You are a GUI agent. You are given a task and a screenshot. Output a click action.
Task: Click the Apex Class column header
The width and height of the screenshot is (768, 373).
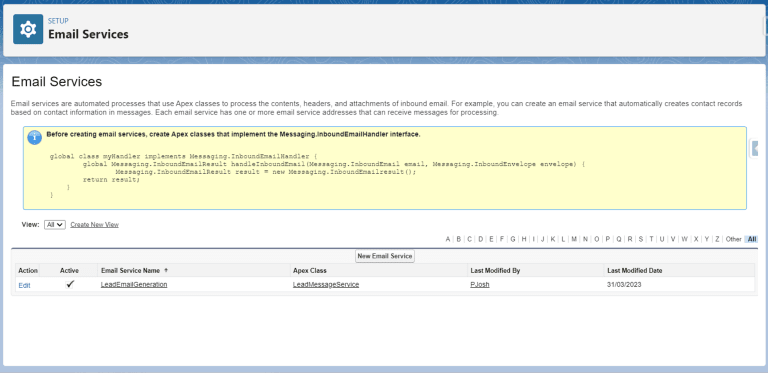[310, 270]
